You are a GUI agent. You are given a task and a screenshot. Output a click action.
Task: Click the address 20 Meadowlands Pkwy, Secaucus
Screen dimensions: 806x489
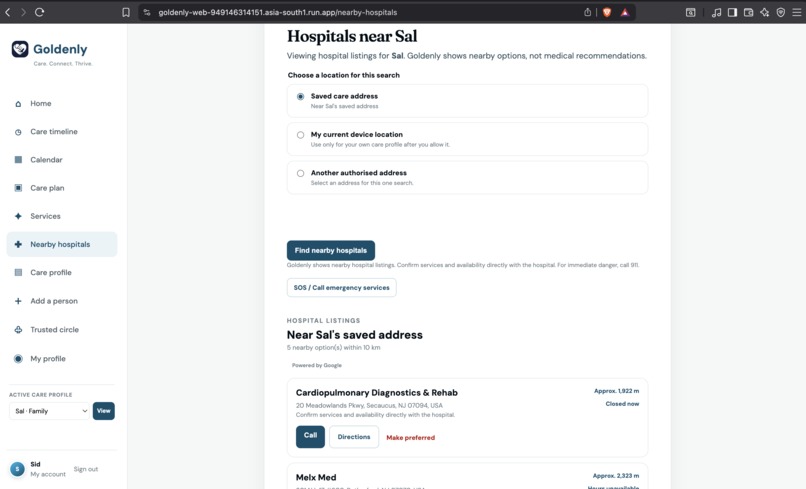369,405
